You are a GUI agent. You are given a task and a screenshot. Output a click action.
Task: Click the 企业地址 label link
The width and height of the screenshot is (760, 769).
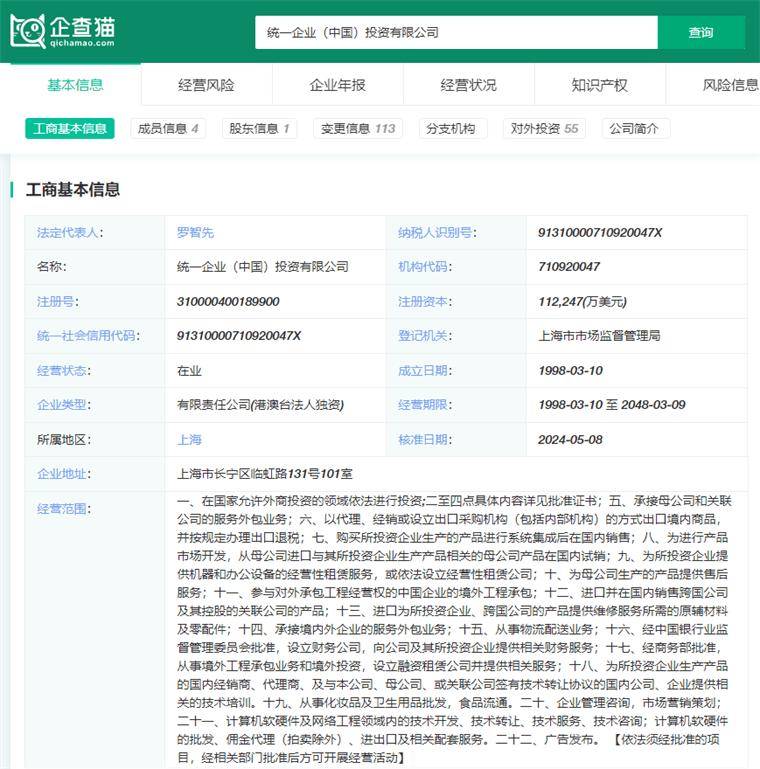[61, 474]
